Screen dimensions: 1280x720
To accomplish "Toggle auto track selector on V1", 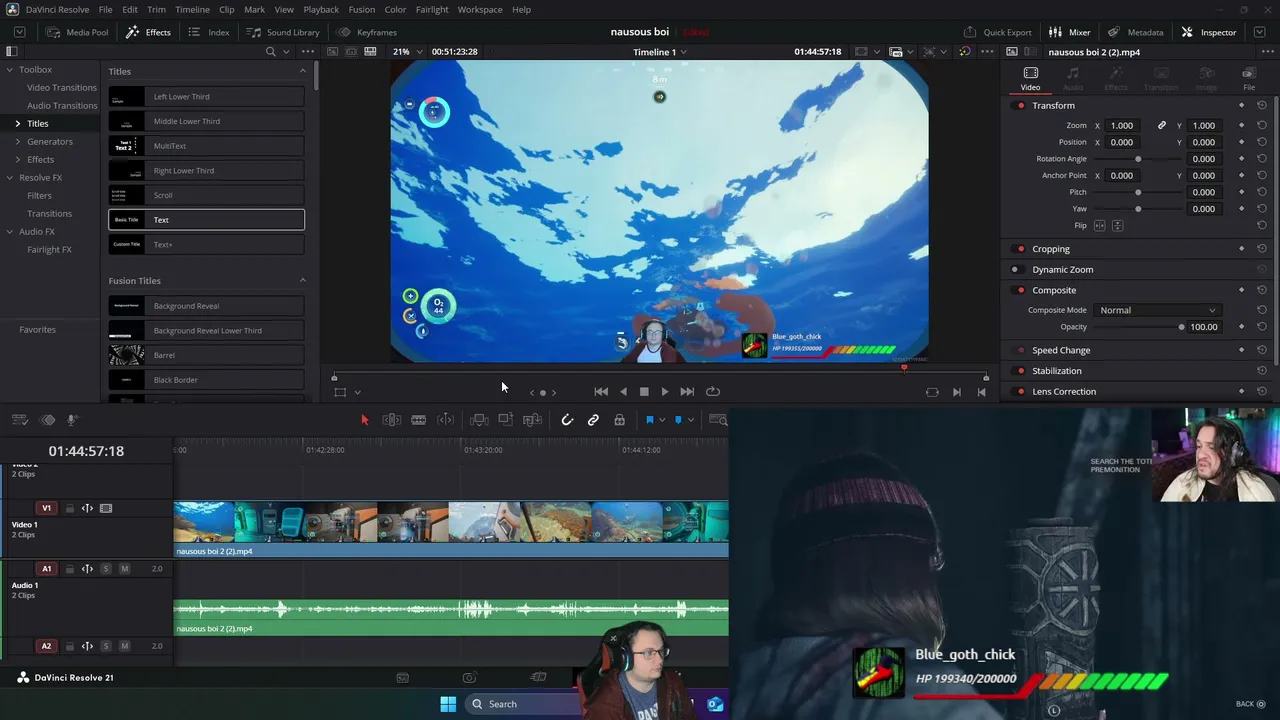I will 87,508.
